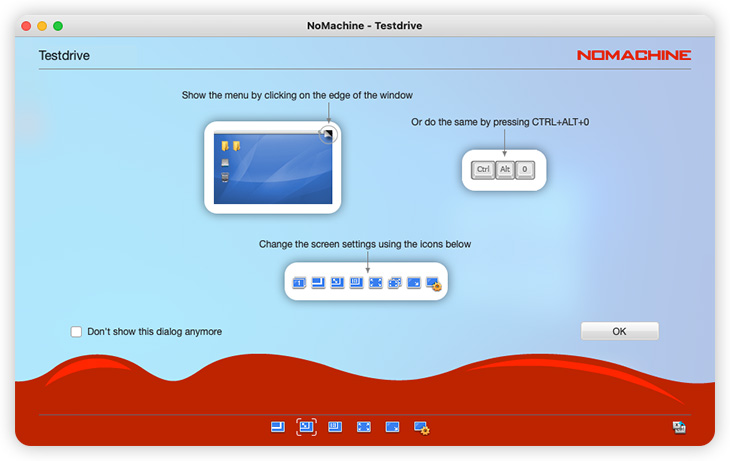Click the third icon in the bottom toolbar

(335, 427)
